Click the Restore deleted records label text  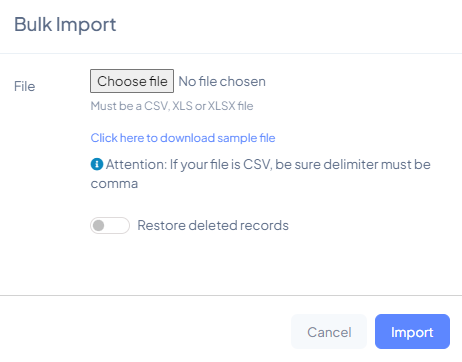click(213, 225)
